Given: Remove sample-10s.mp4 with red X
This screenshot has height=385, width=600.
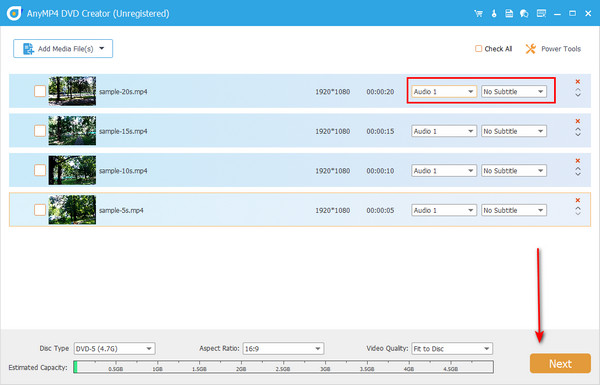Looking at the screenshot, I should click(x=578, y=160).
